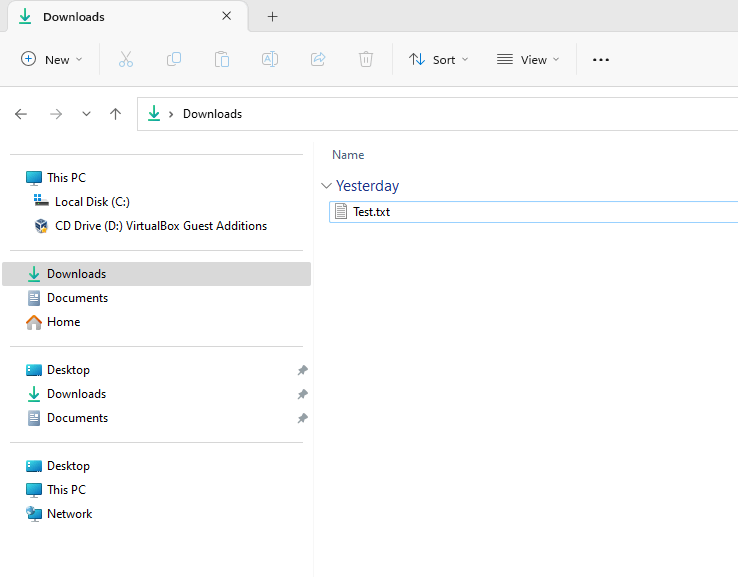Click pin icon beside Desktop
Viewport: 738px width, 577px height.
click(x=302, y=370)
